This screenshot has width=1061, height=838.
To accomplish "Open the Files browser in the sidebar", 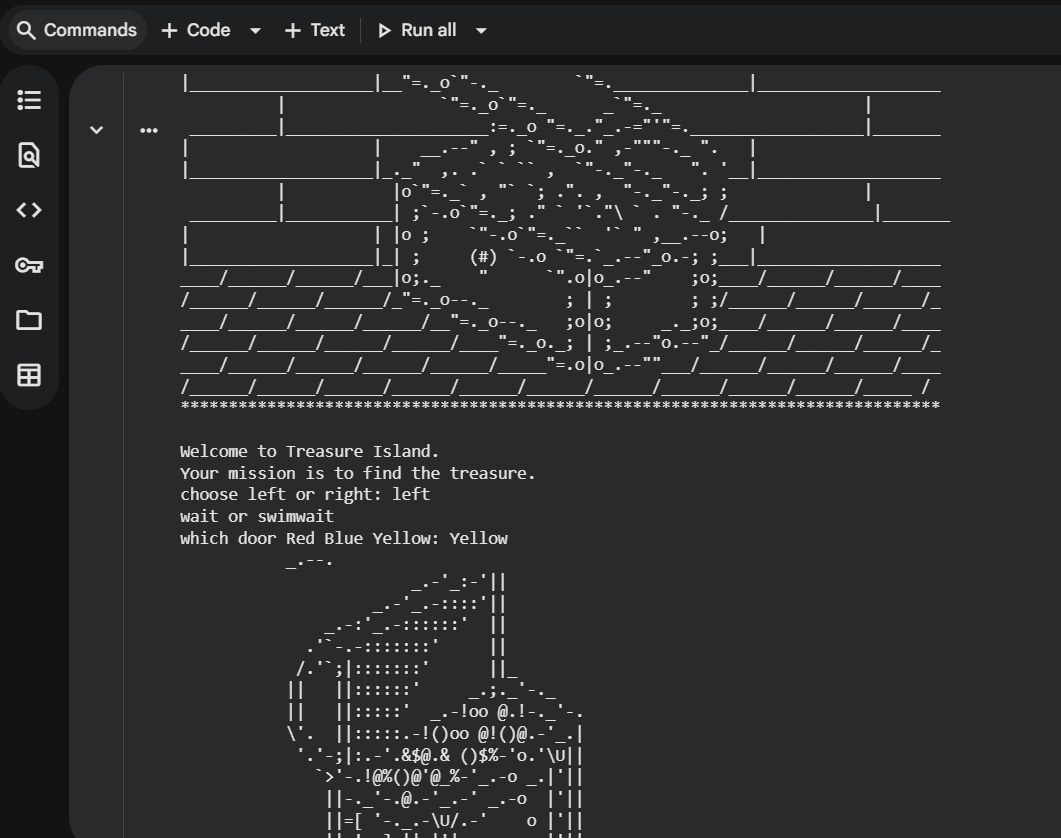I will pos(29,320).
